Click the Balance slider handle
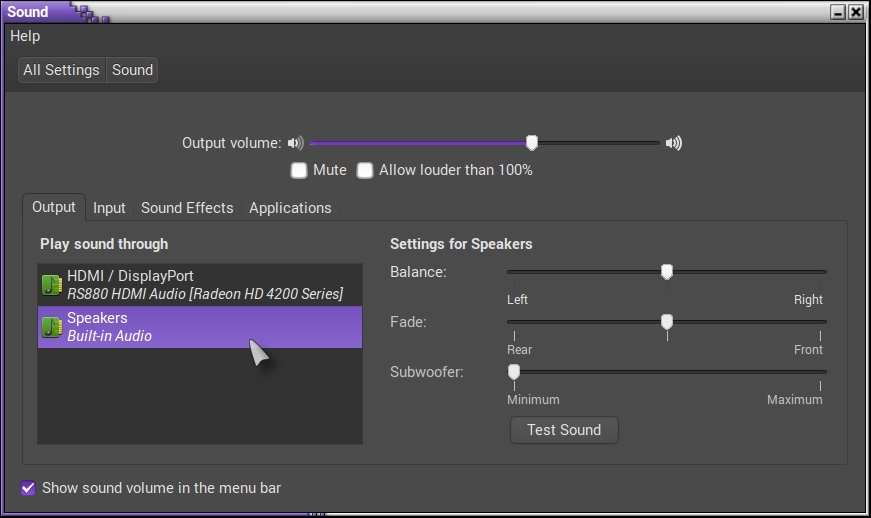Image resolution: width=871 pixels, height=518 pixels. click(667, 272)
